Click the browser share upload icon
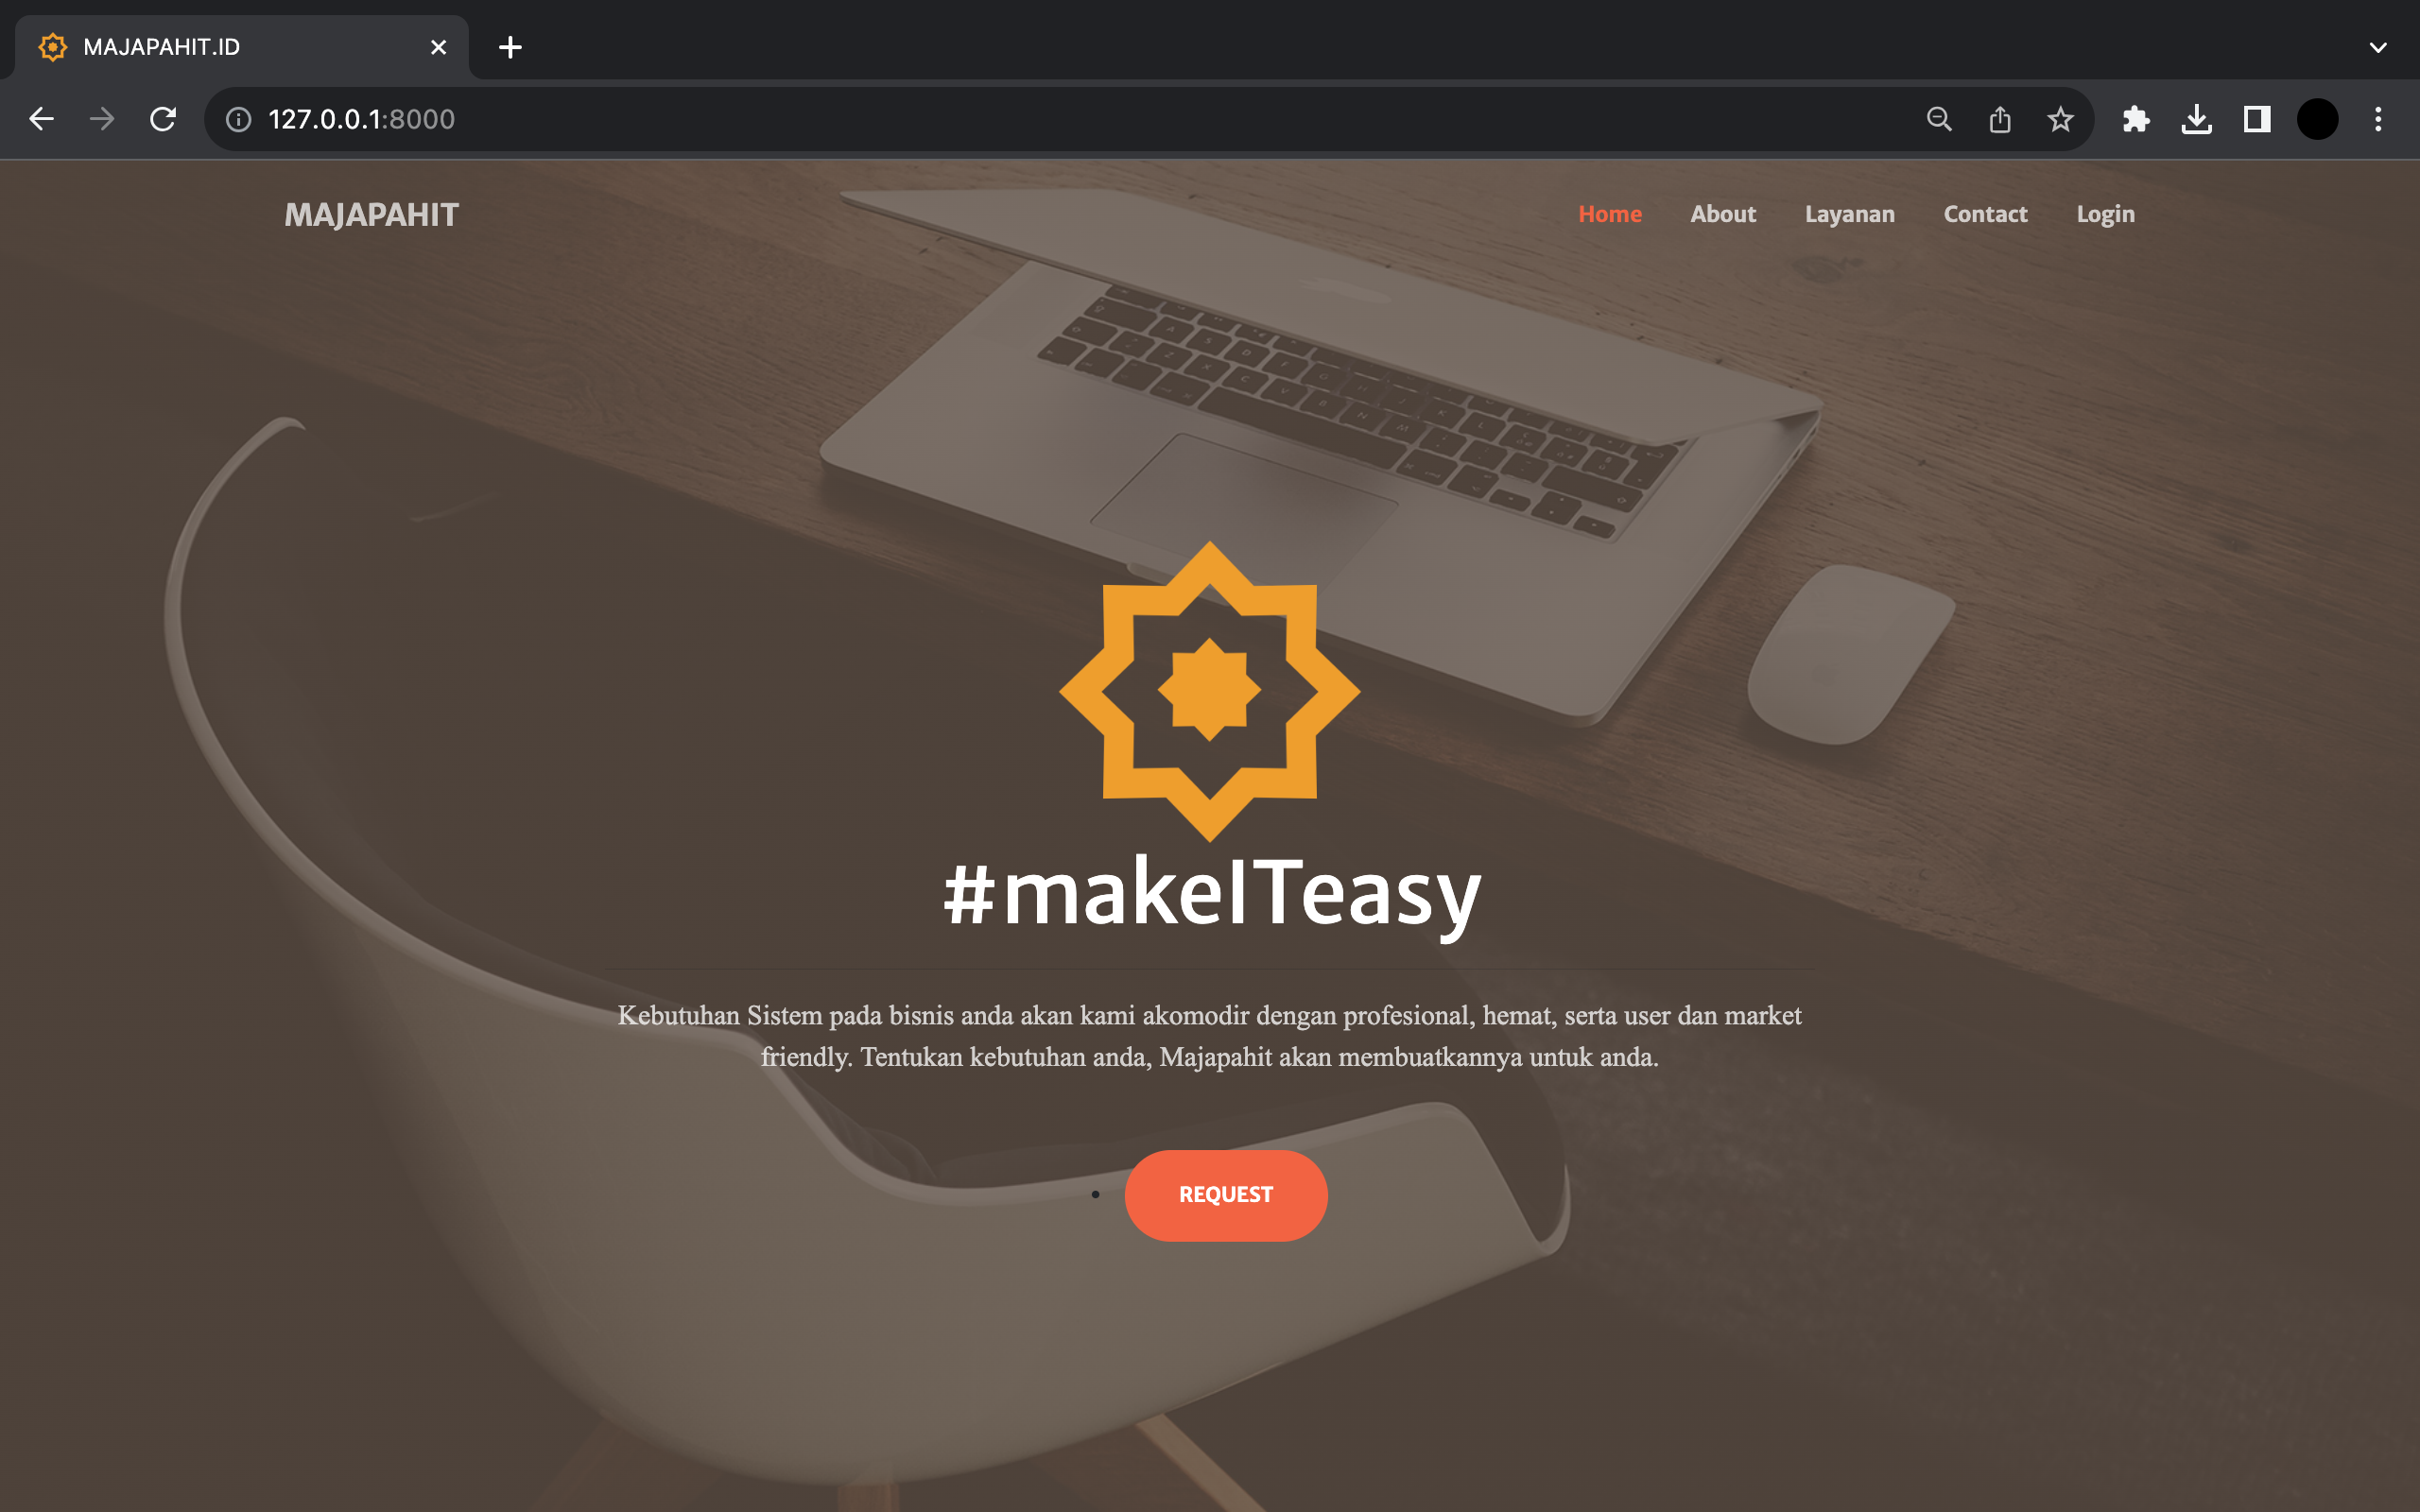Image resolution: width=2420 pixels, height=1512 pixels. pyautogui.click(x=2000, y=118)
